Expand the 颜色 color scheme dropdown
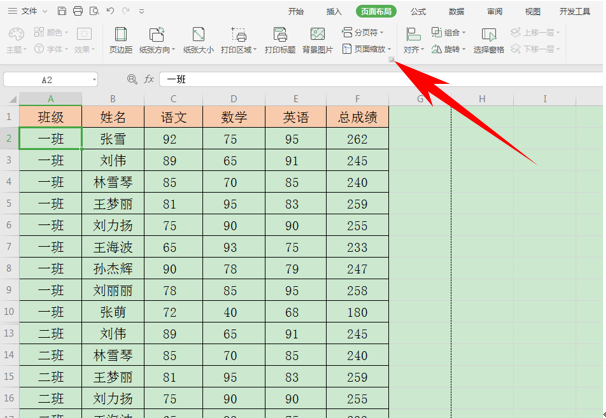This screenshot has height=418, width=606. pyautogui.click(x=51, y=32)
